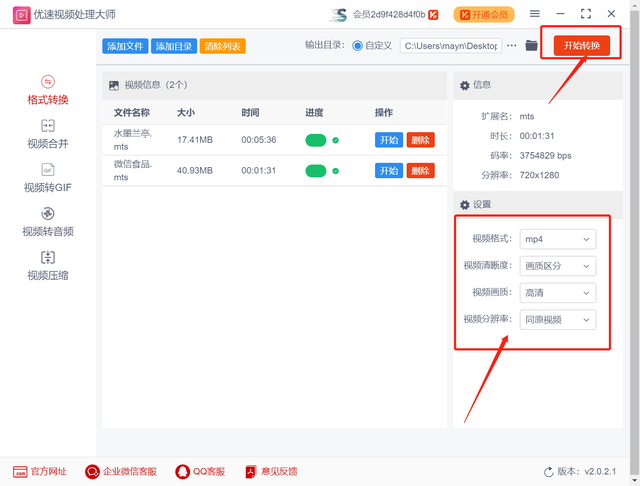The height and width of the screenshot is (486, 640).
Task: Click the 添加文件 button
Action: click(124, 46)
